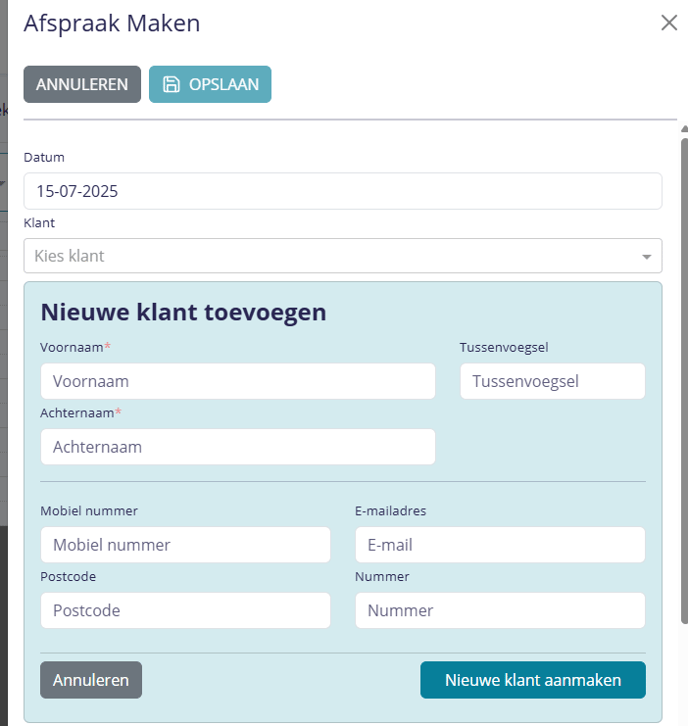Focus the Mobiel nummer input
Screen dimensions: 688x726
coord(185,545)
